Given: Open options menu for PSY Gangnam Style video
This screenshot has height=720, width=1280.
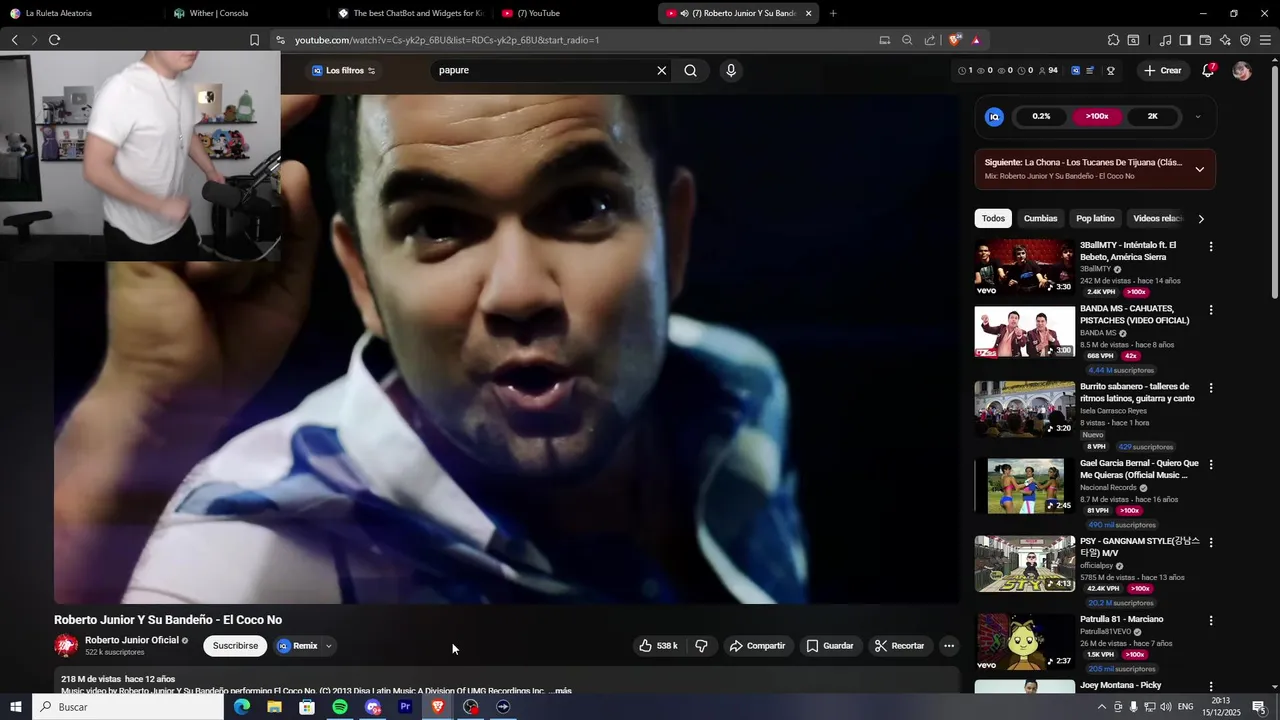Looking at the screenshot, I should coord(1211,543).
